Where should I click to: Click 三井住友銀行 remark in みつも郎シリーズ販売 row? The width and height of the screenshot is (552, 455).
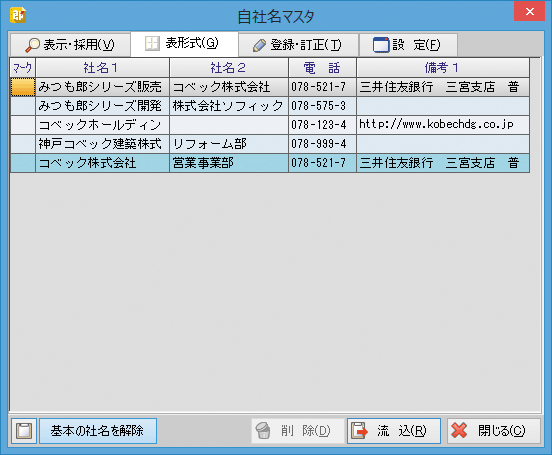coord(443,87)
